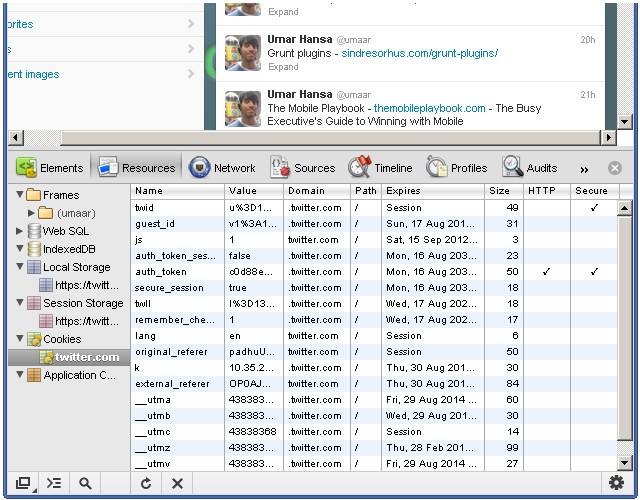Select the IndexedDB database icon
640x500 pixels.
pos(34,249)
